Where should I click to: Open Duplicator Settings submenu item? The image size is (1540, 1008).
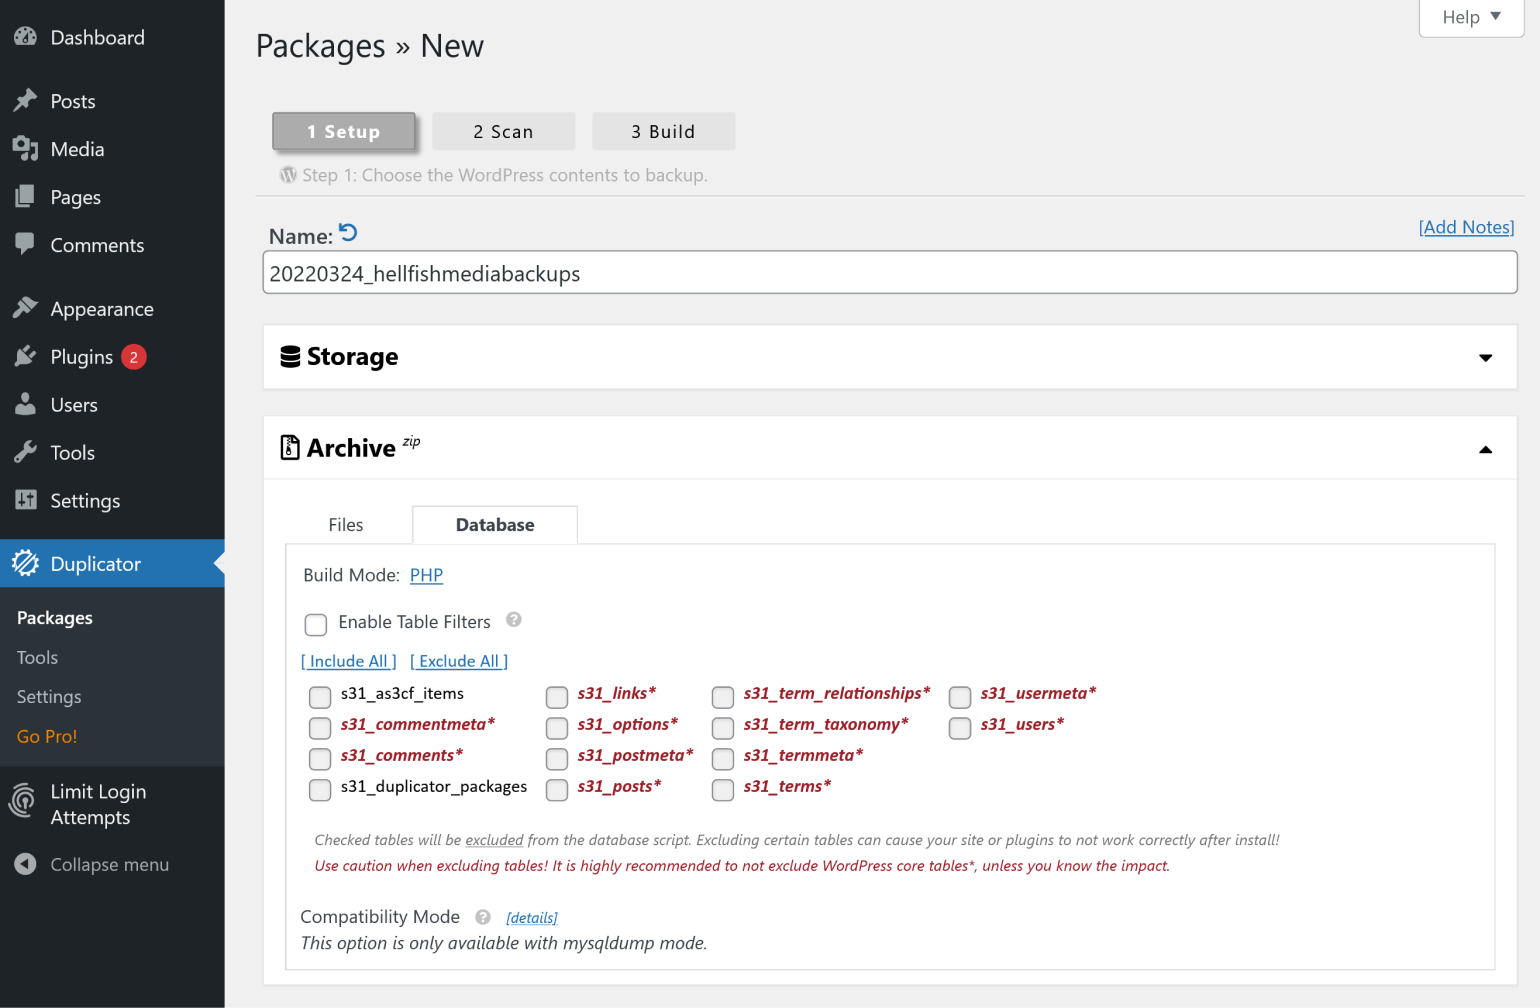[49, 697]
